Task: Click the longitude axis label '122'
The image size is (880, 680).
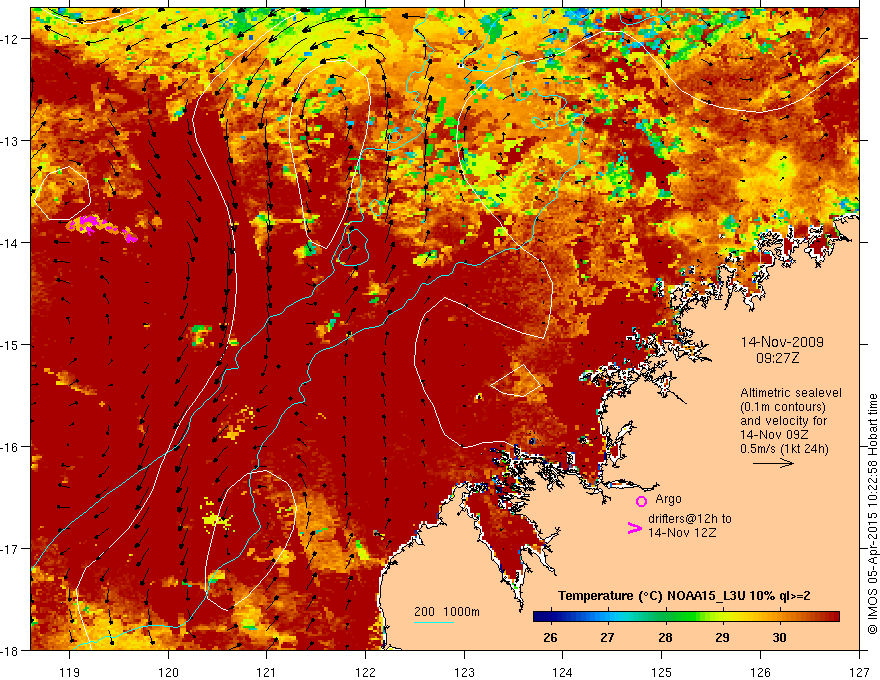Action: pyautogui.click(x=365, y=672)
